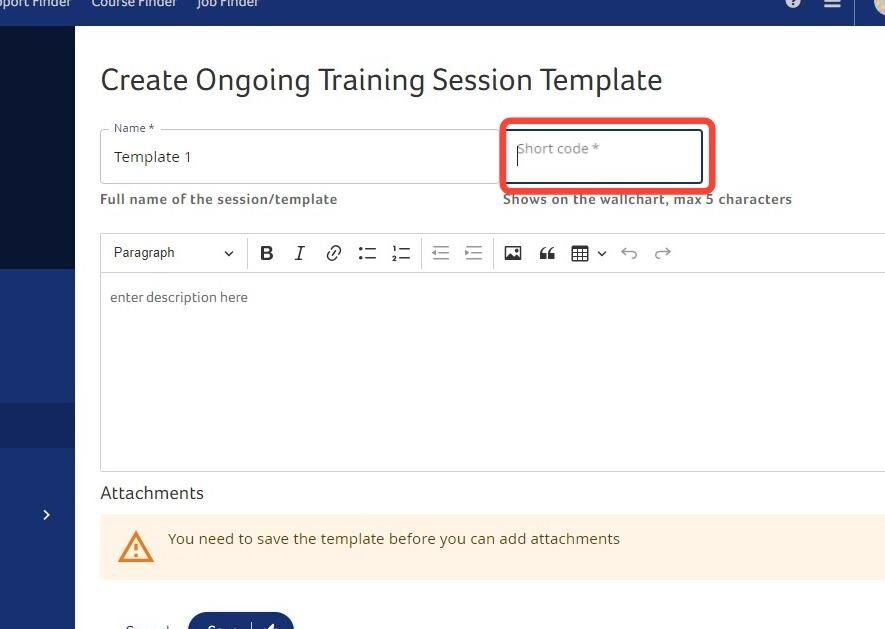This screenshot has height=629, width=885.
Task: Click the Name field containing Template 1
Action: pos(299,157)
